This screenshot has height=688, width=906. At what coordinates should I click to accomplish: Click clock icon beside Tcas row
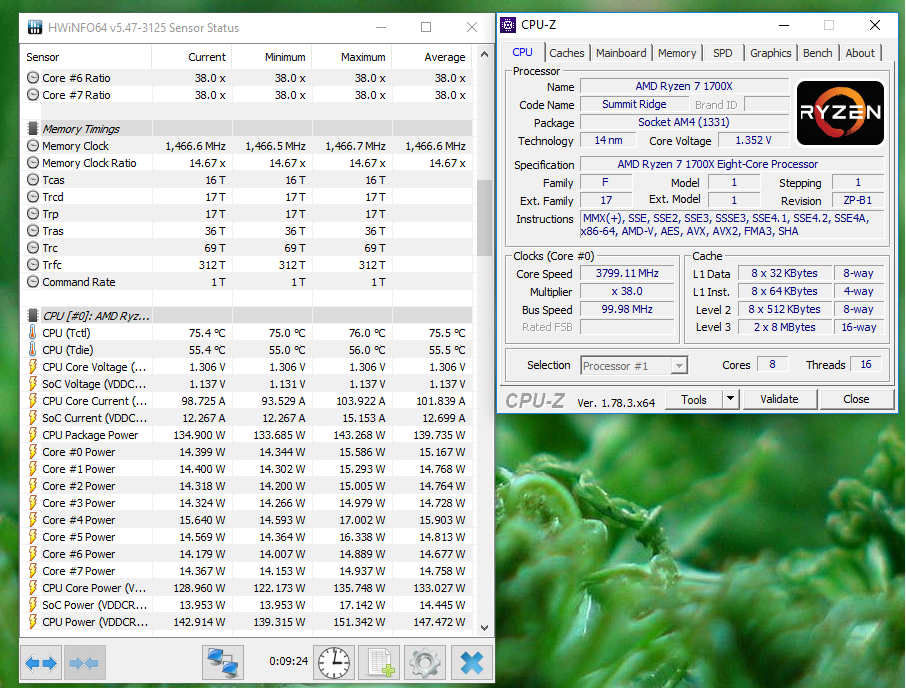[x=33, y=180]
